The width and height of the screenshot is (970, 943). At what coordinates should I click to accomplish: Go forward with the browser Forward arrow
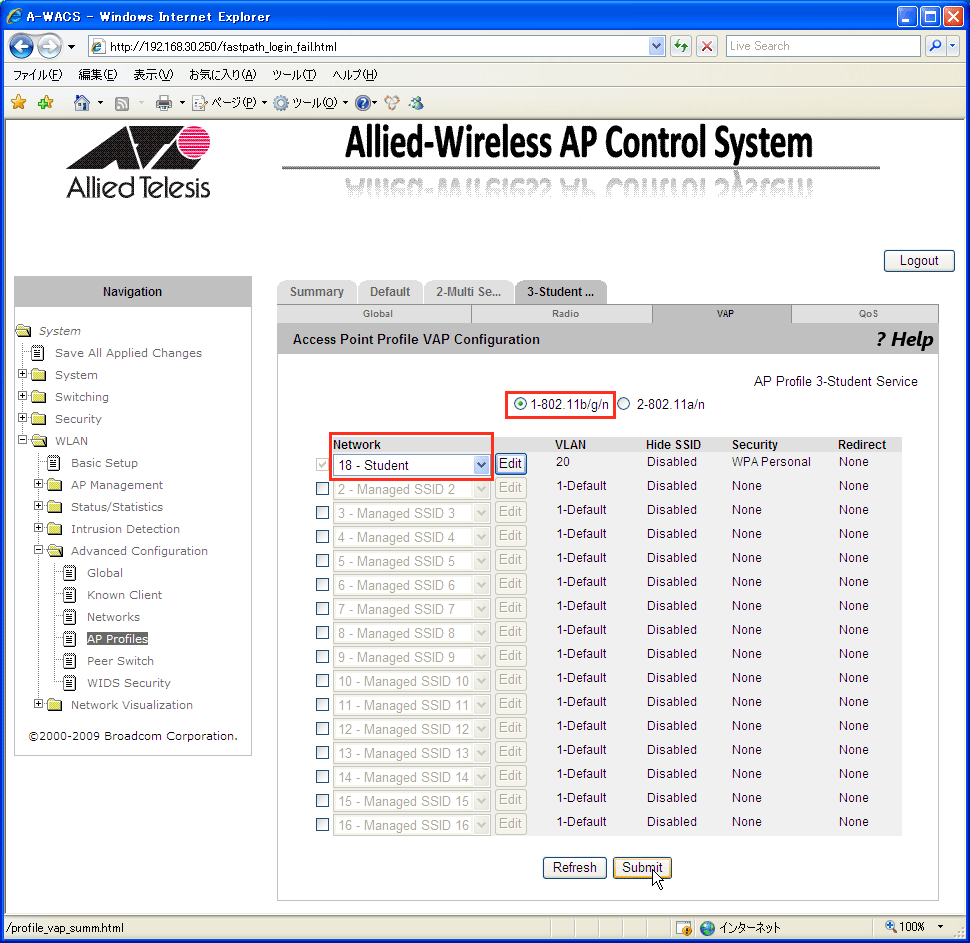pos(49,46)
